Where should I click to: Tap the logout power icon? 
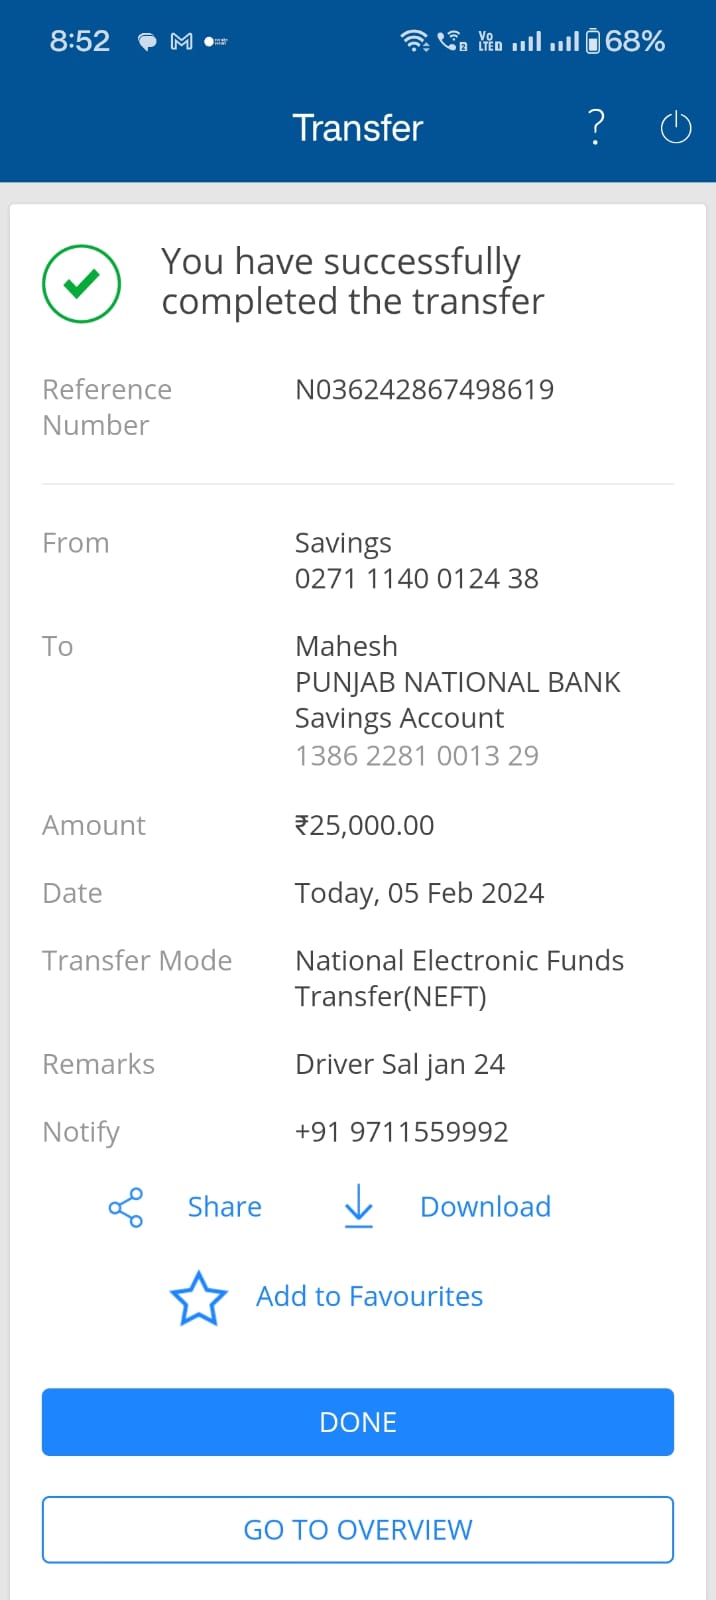(x=676, y=128)
